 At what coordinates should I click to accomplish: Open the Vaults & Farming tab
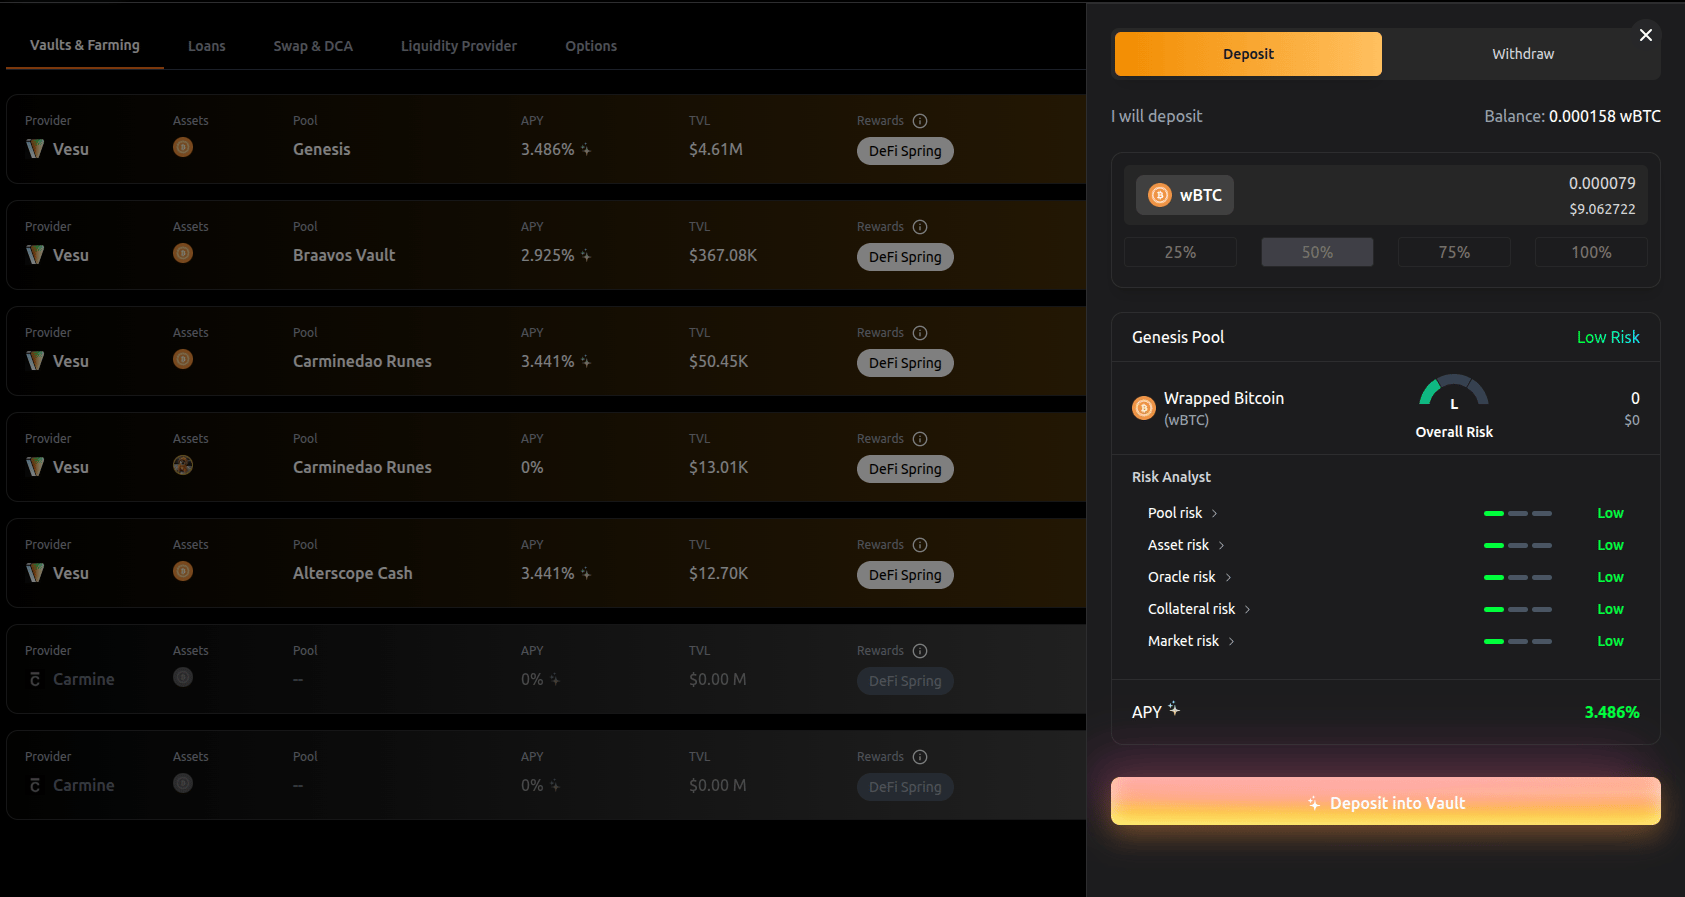85,45
